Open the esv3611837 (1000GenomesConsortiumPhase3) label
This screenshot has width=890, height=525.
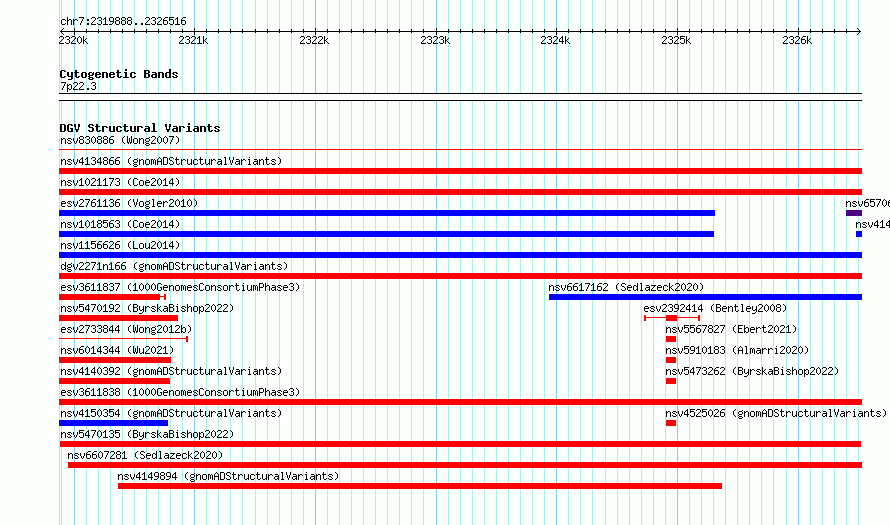180,287
